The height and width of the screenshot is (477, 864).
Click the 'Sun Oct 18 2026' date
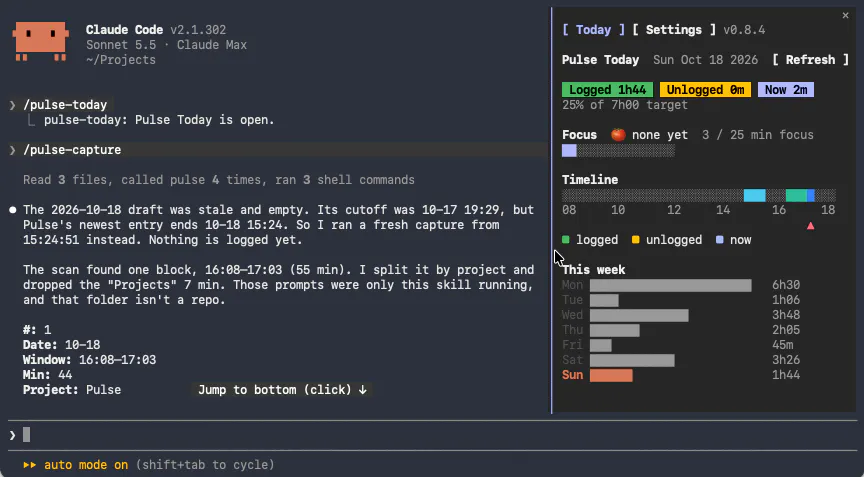tap(705, 59)
